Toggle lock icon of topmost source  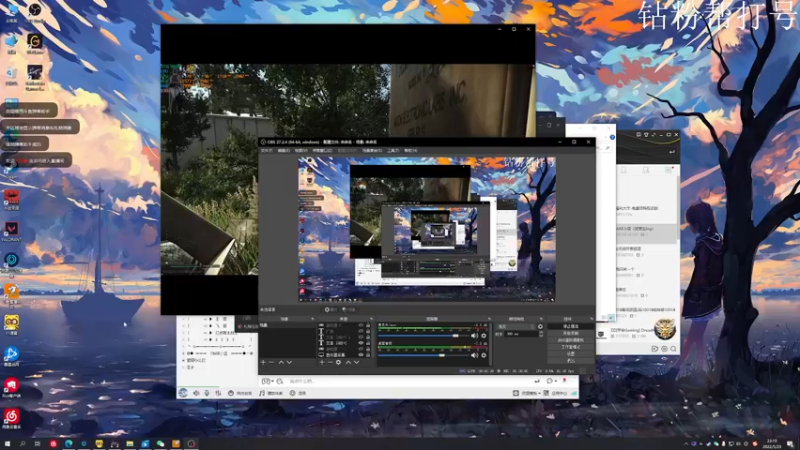[368, 326]
